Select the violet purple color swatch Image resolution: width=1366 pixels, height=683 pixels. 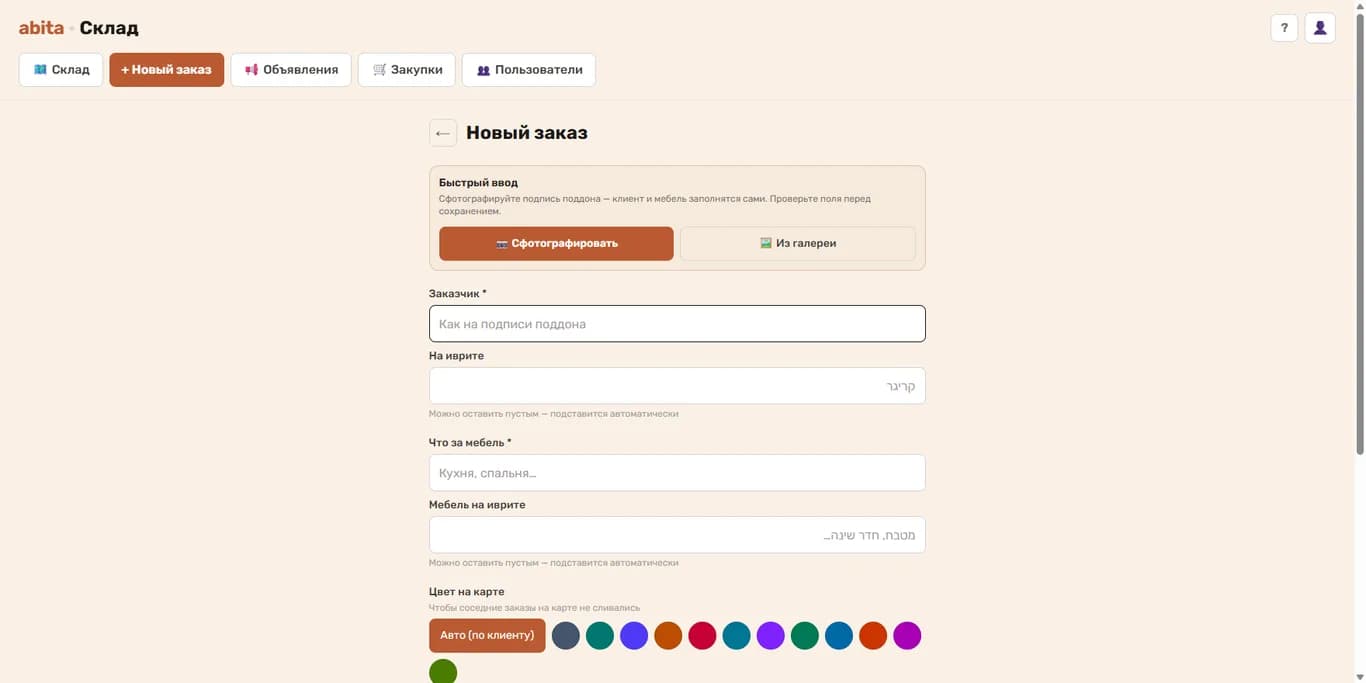770,635
